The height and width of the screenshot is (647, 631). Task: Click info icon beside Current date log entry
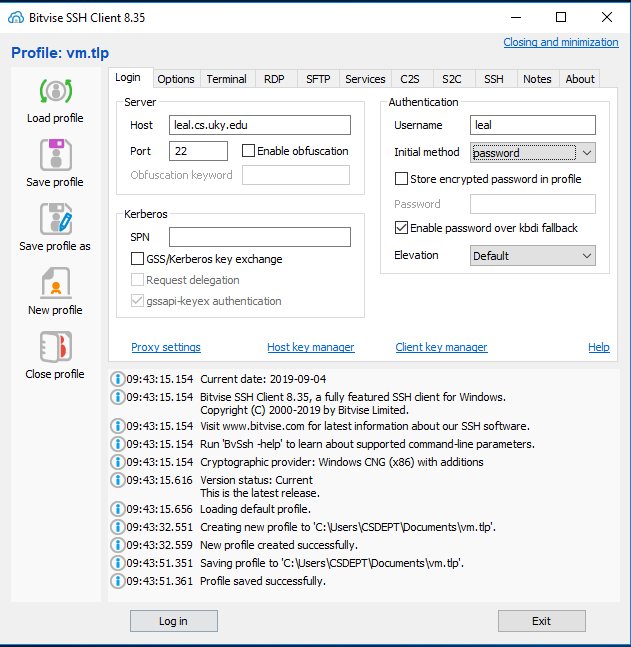click(x=118, y=379)
